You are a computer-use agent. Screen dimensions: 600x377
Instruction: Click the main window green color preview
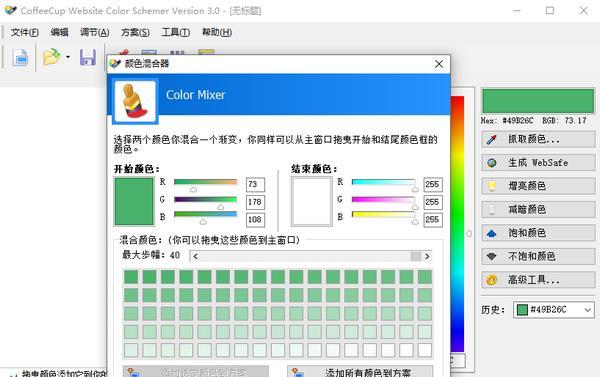538,101
